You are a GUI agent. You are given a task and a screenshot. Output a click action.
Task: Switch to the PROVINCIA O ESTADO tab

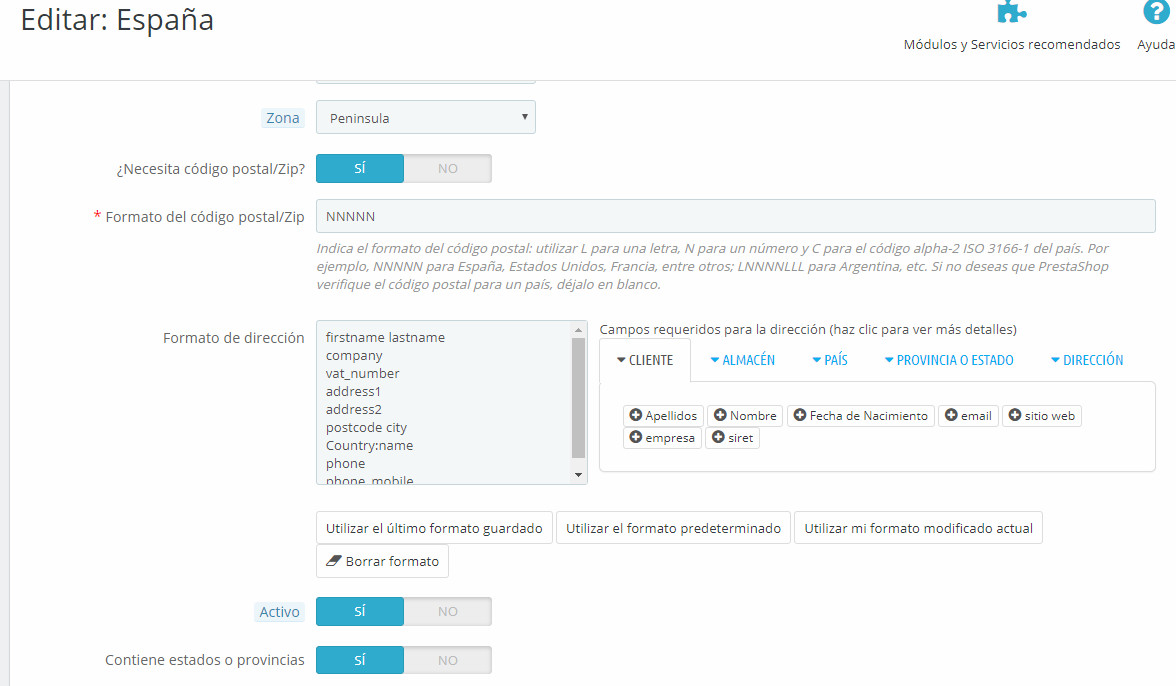(950, 361)
